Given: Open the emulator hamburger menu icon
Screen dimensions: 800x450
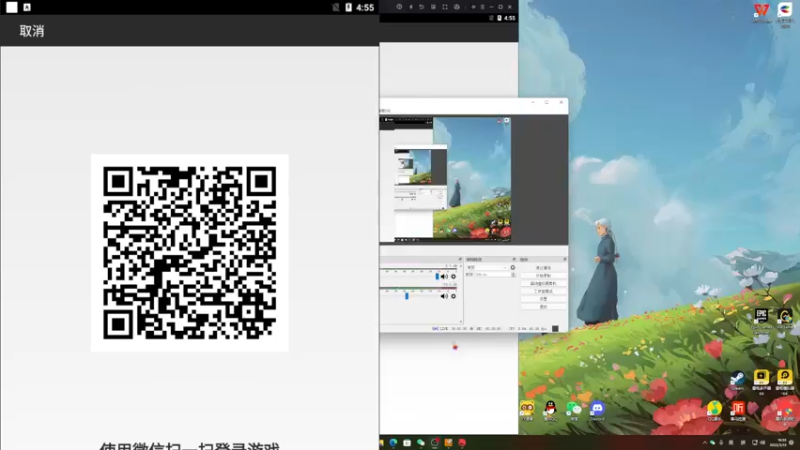Looking at the screenshot, I should [x=482, y=7].
